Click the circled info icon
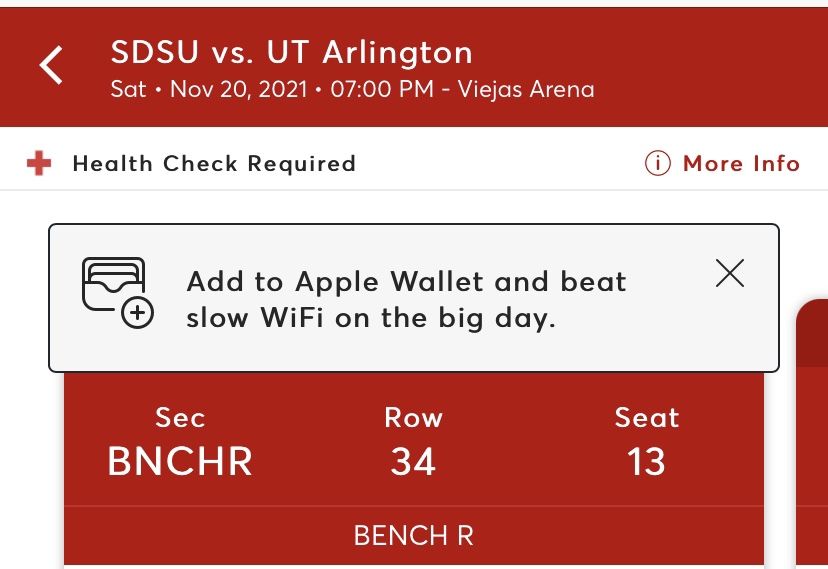The image size is (828, 569). coord(657,164)
